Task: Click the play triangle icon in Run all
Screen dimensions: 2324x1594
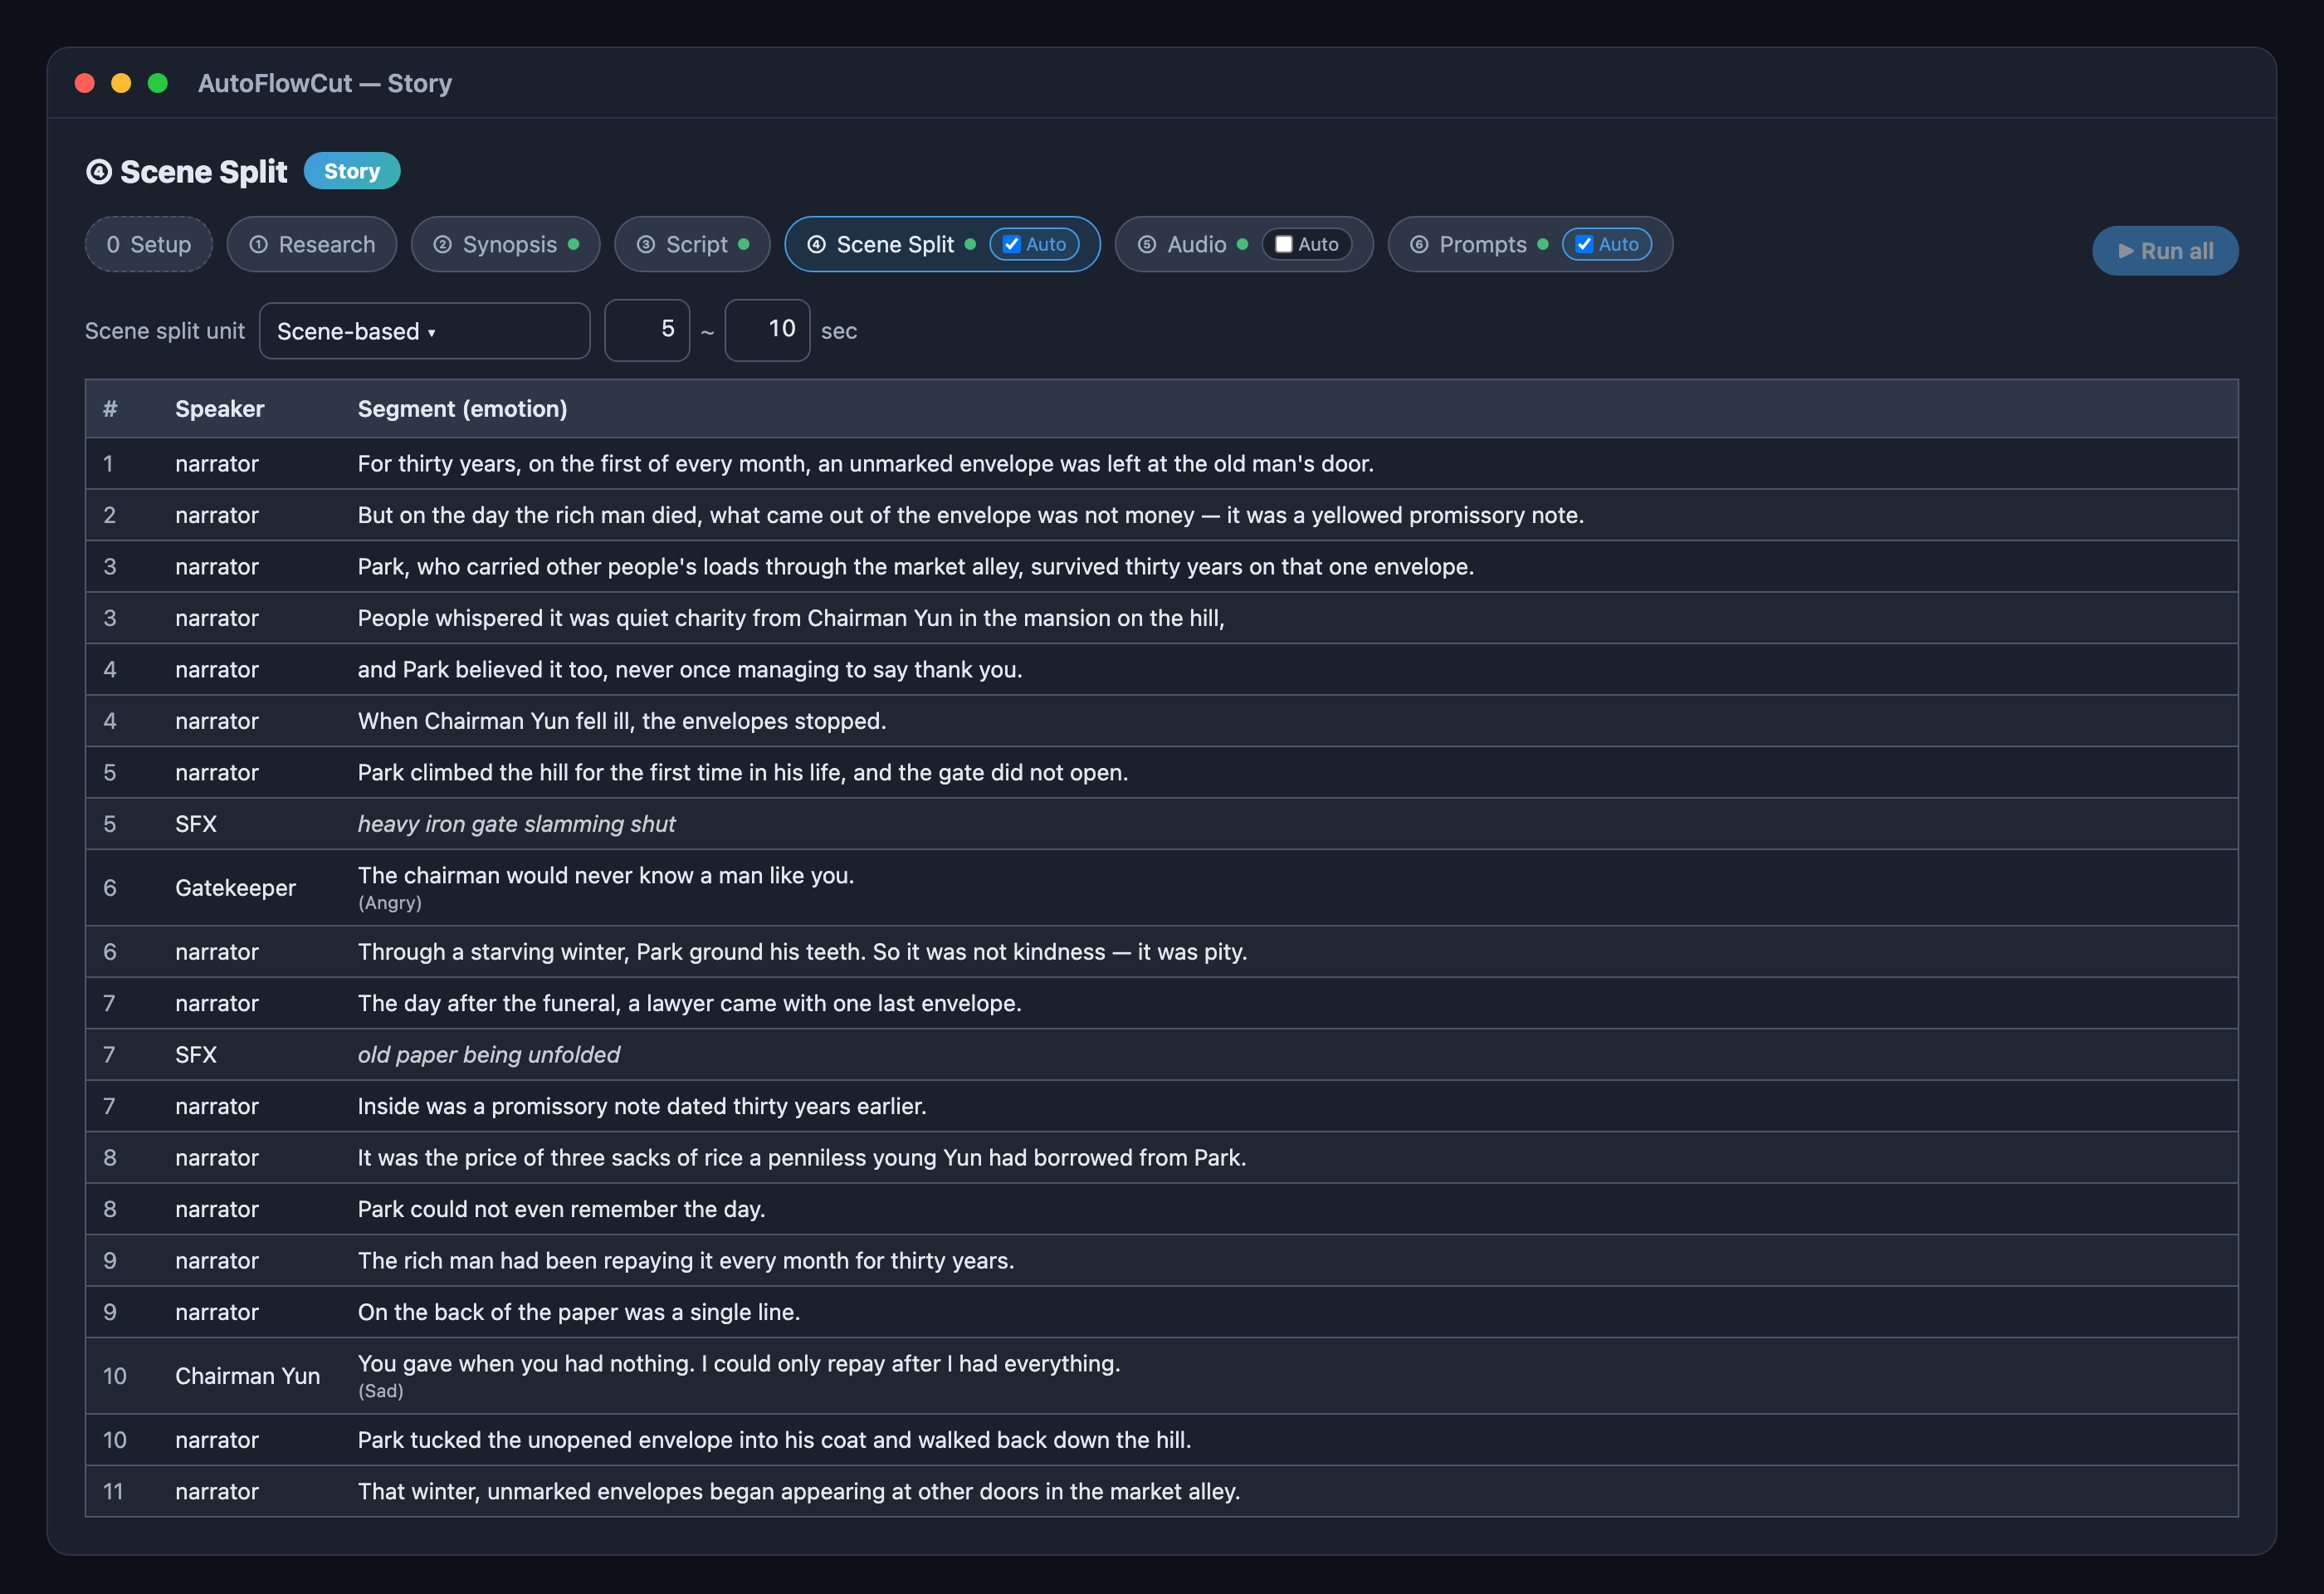Action: [2126, 251]
